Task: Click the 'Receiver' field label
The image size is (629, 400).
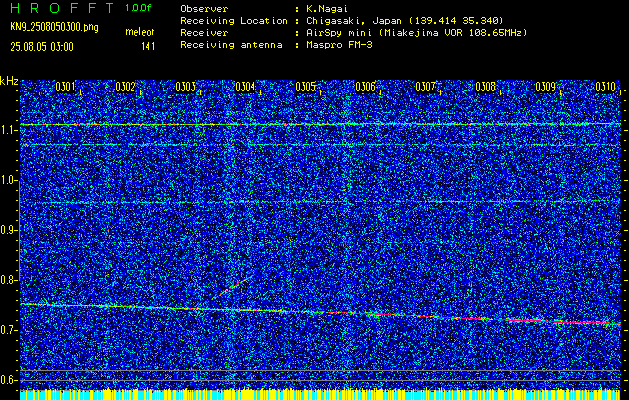Action: pyautogui.click(x=204, y=33)
